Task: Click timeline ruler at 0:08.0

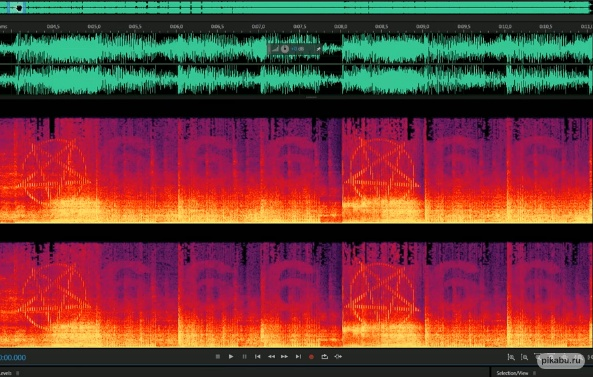Action: 340,27
